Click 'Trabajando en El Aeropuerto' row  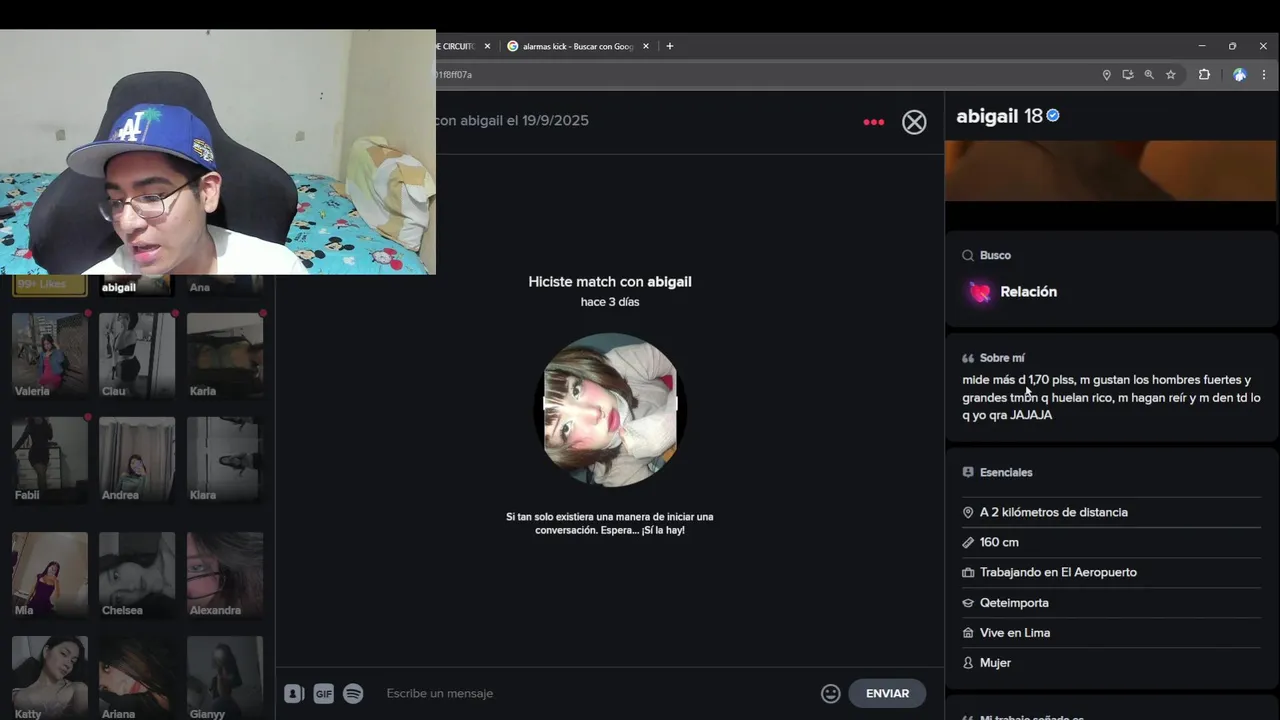click(1111, 572)
